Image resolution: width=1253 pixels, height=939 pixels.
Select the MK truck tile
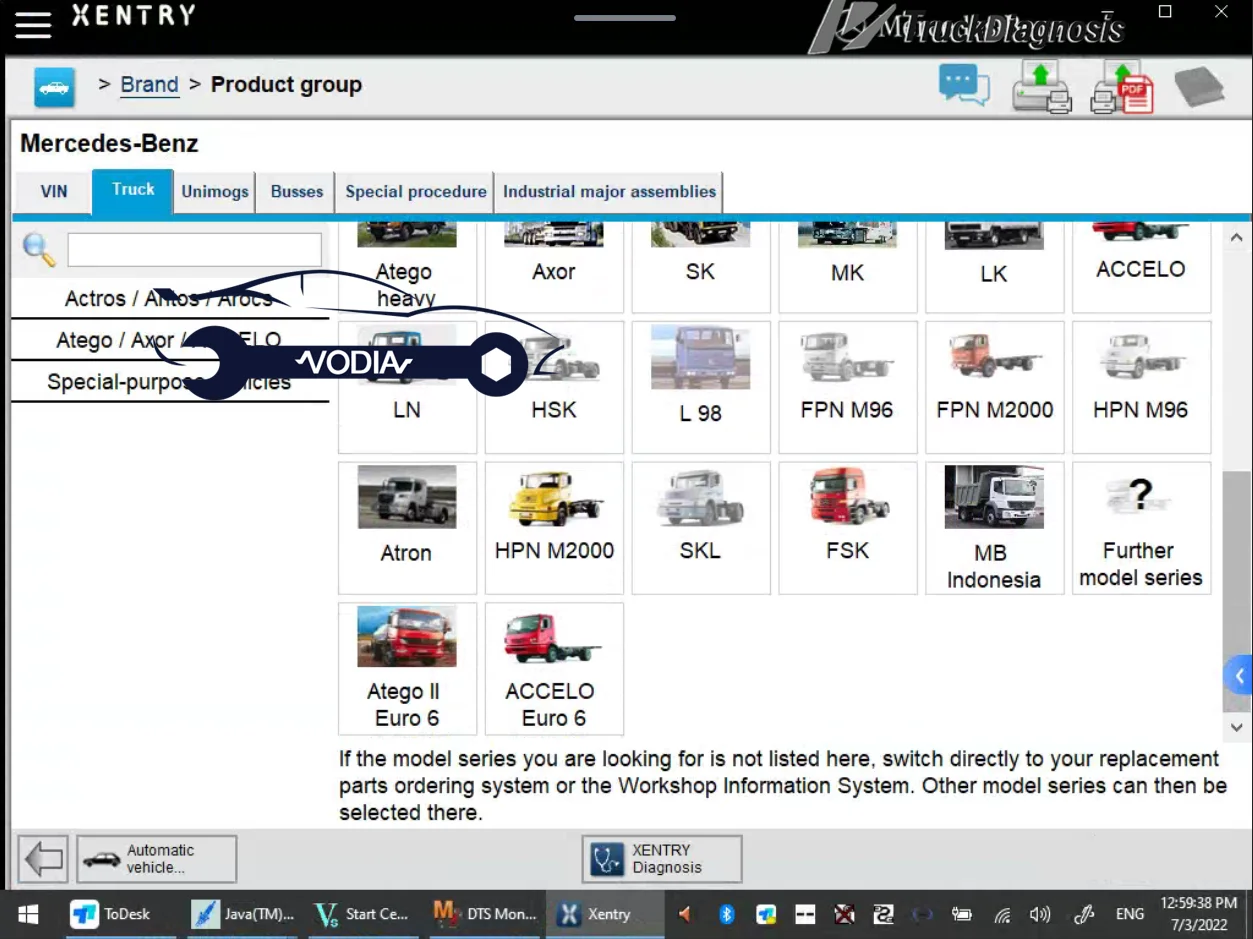click(847, 267)
